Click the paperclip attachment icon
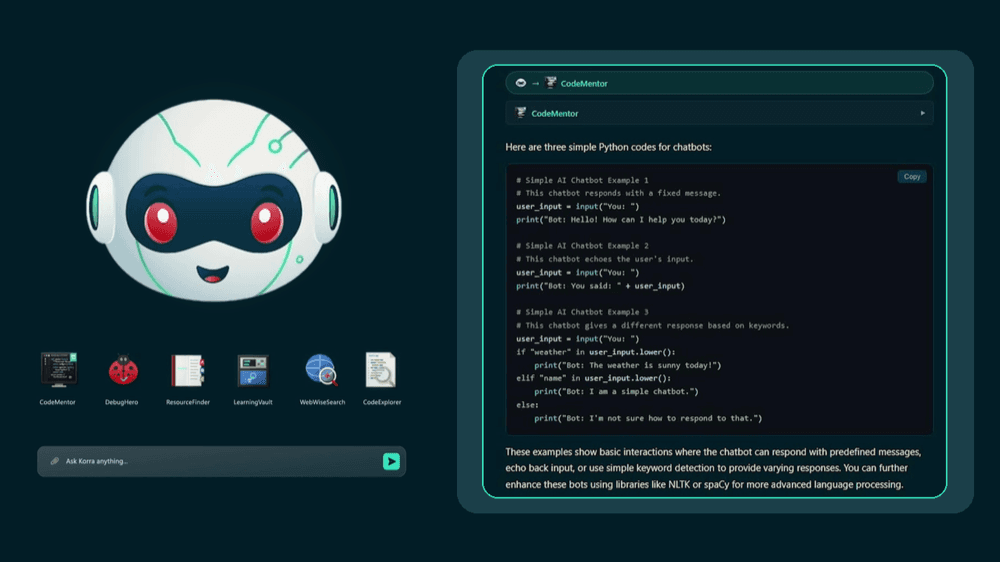Image resolution: width=1000 pixels, height=562 pixels. point(55,461)
